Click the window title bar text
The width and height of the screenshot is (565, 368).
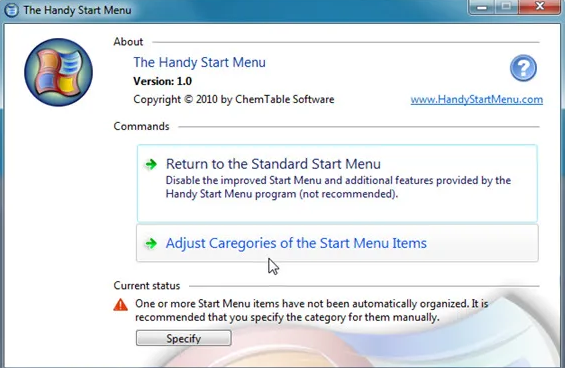pyautogui.click(x=77, y=10)
